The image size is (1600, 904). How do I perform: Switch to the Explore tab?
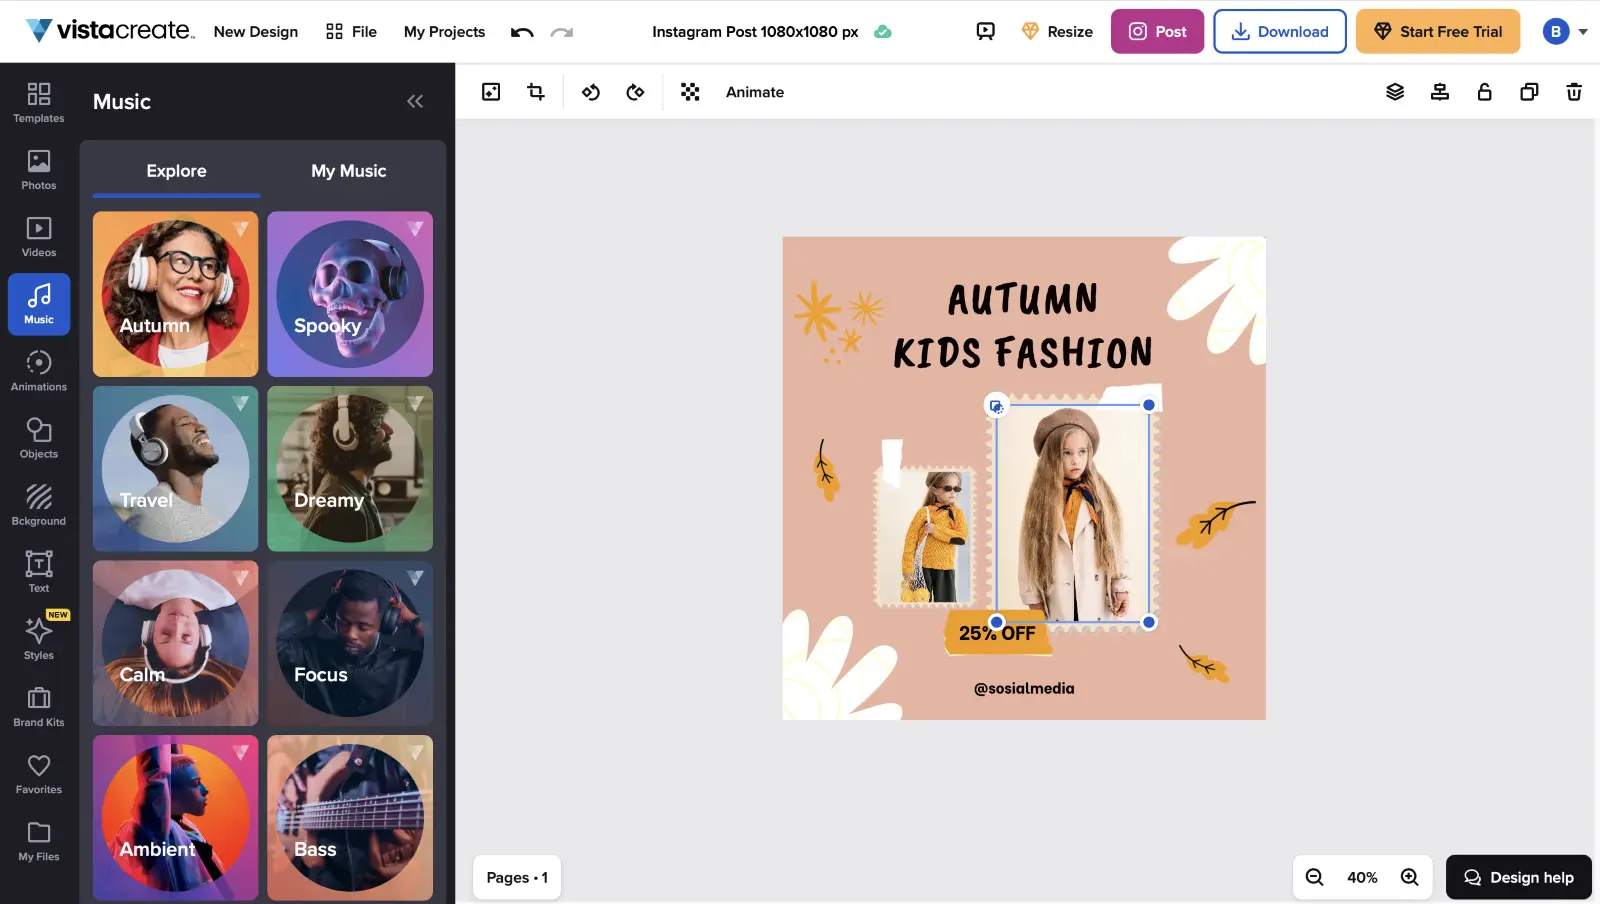[x=176, y=171]
